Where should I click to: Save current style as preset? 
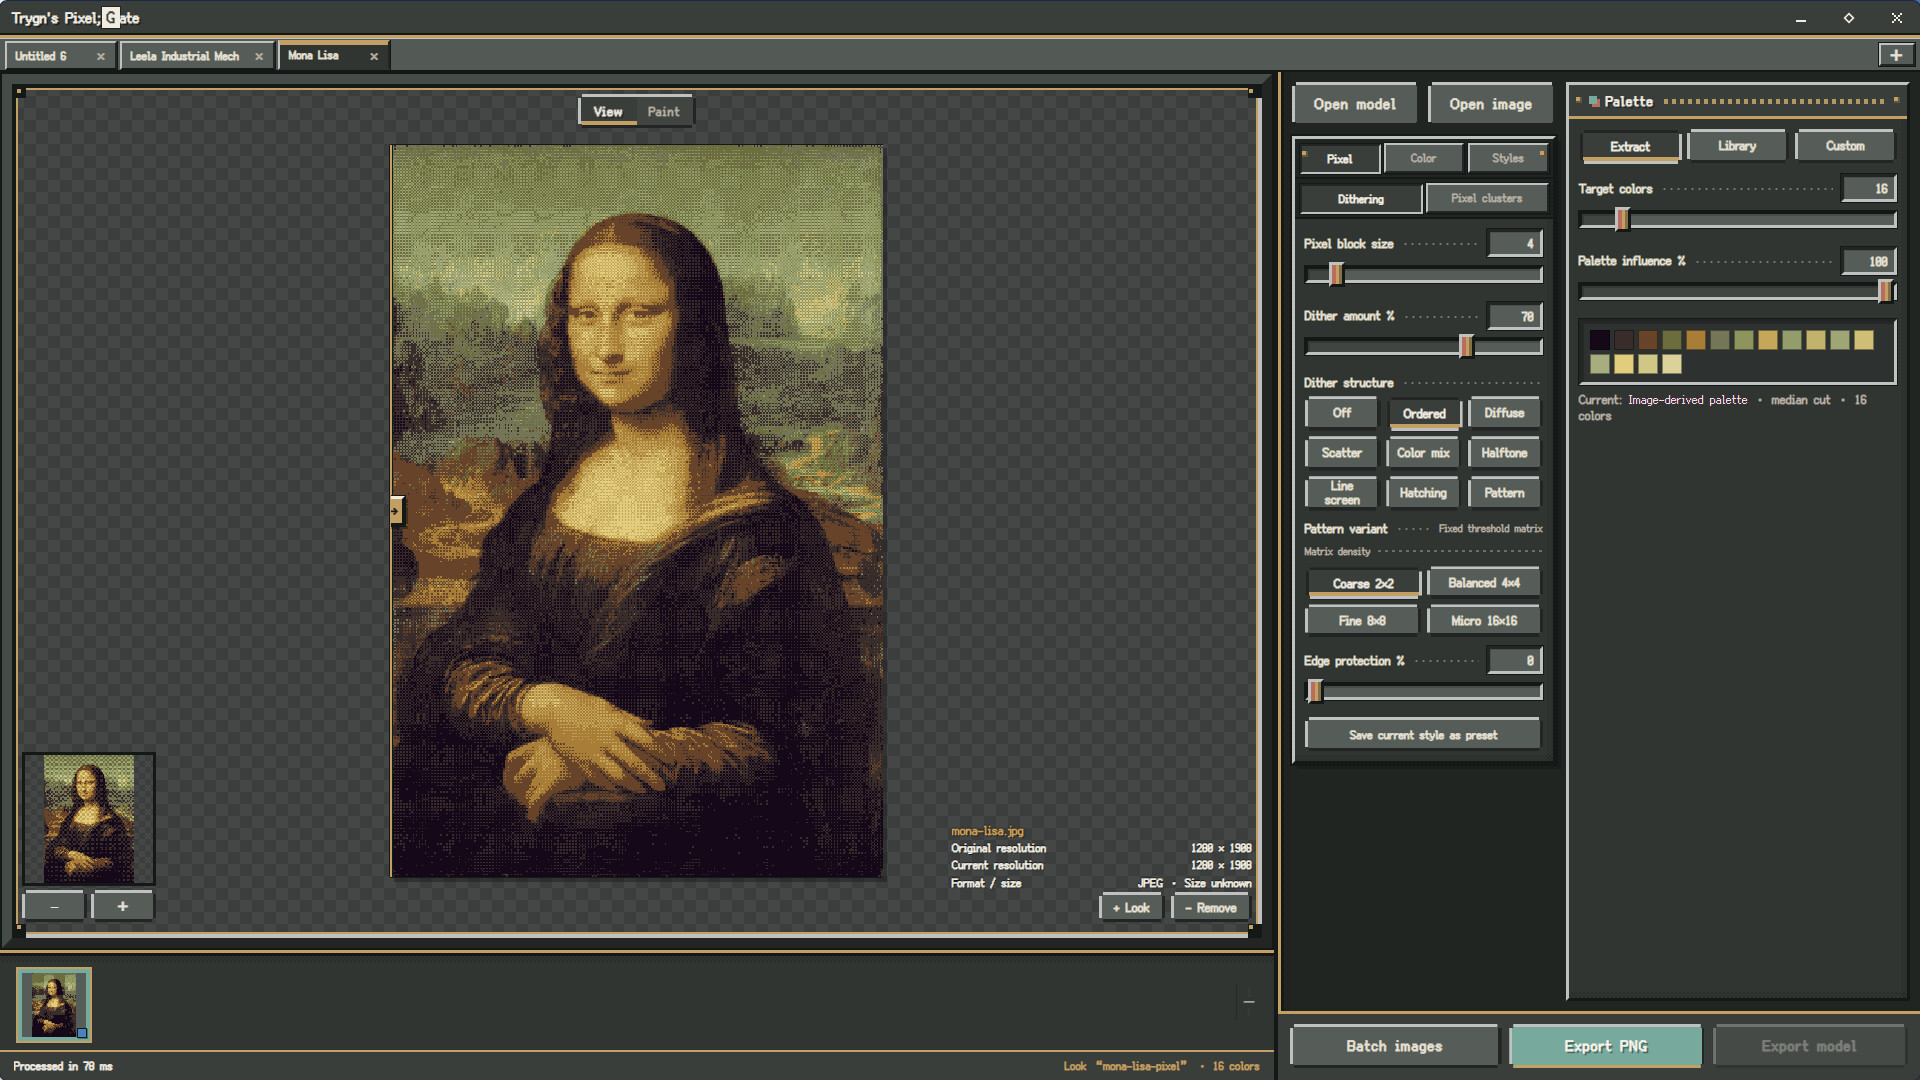[1423, 735]
